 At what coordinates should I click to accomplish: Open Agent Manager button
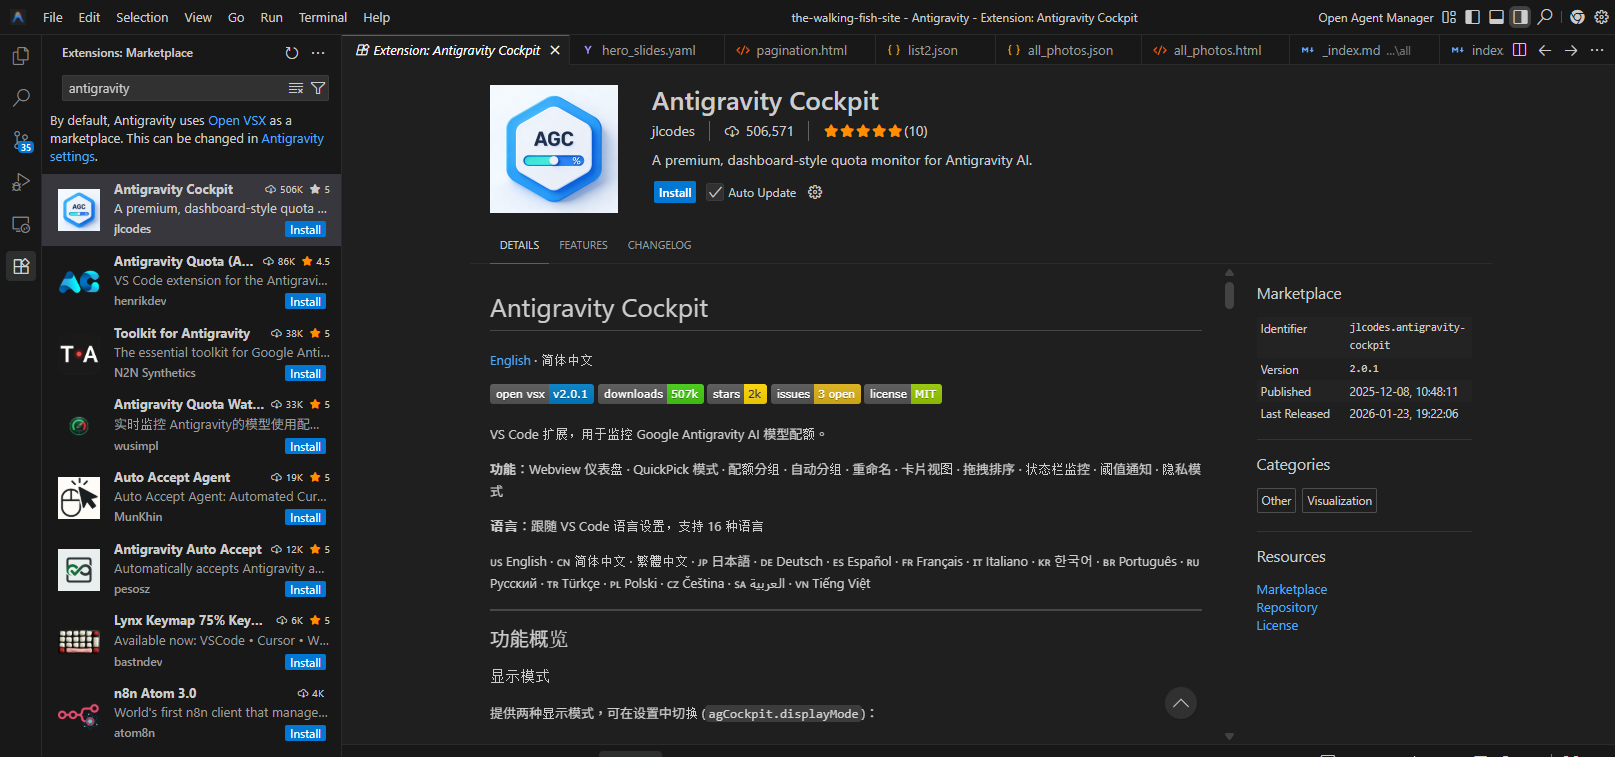(1375, 17)
